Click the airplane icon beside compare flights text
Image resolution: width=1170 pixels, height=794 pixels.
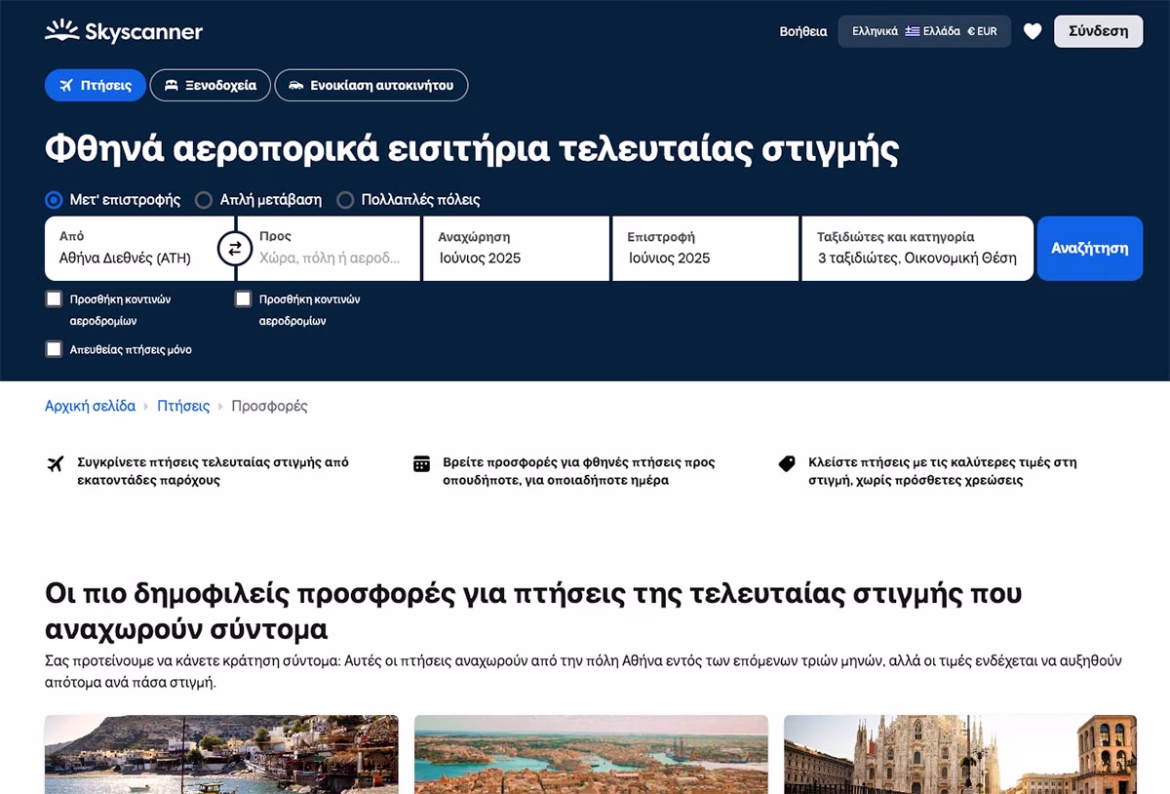(56, 464)
